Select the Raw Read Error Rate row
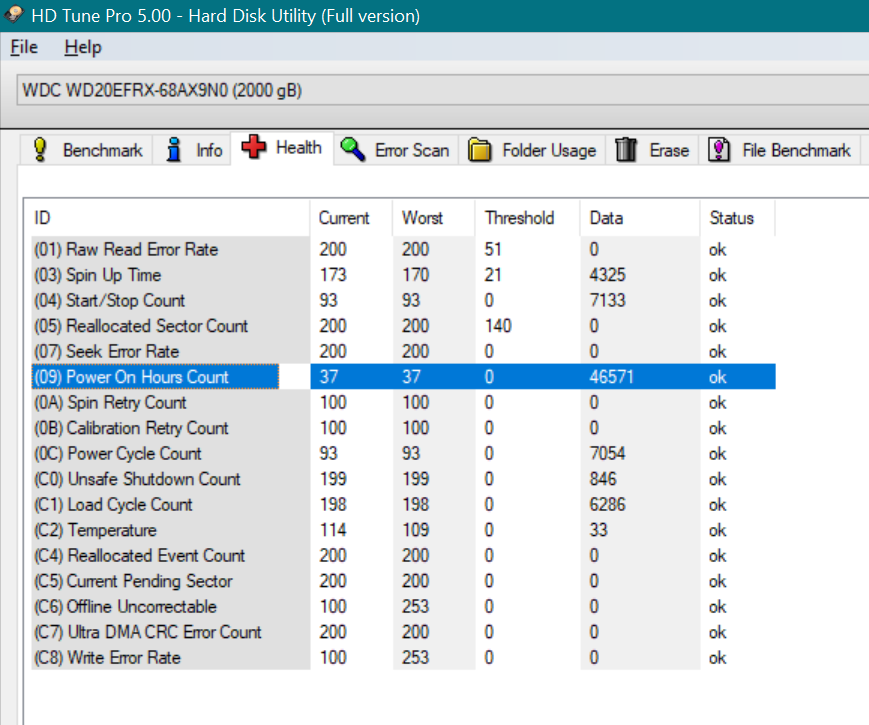Screen dimensions: 869x725 [126, 250]
